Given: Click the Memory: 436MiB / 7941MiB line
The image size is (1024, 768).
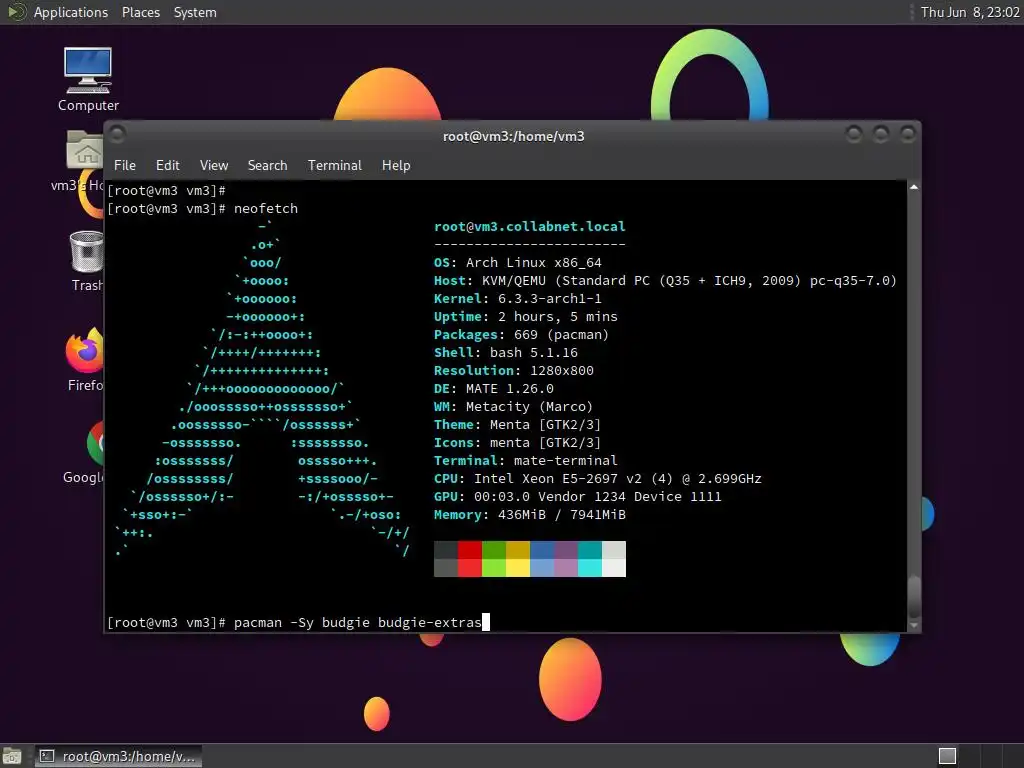Looking at the screenshot, I should coord(530,515).
